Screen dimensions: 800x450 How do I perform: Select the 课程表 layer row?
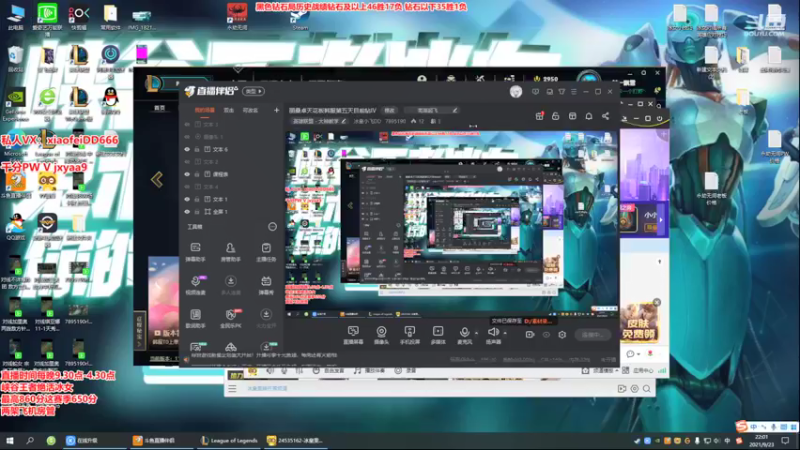[x=232, y=174]
